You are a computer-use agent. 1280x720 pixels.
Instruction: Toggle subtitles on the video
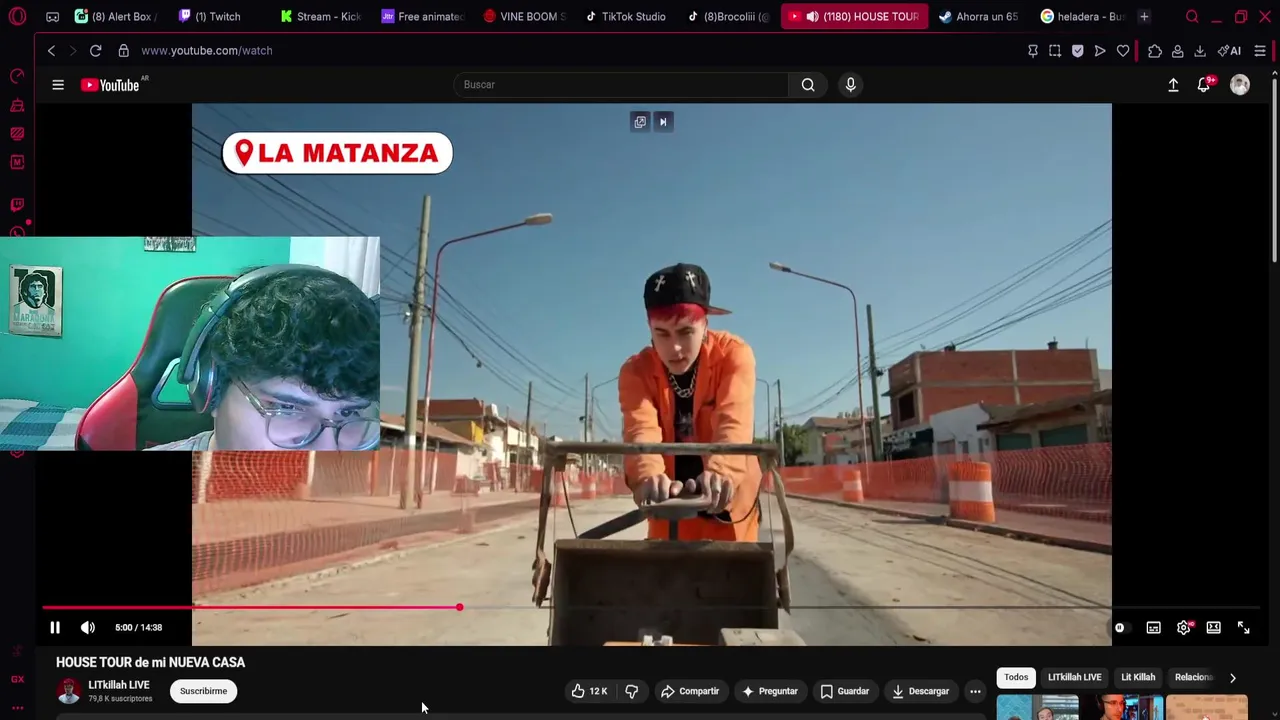point(1153,627)
